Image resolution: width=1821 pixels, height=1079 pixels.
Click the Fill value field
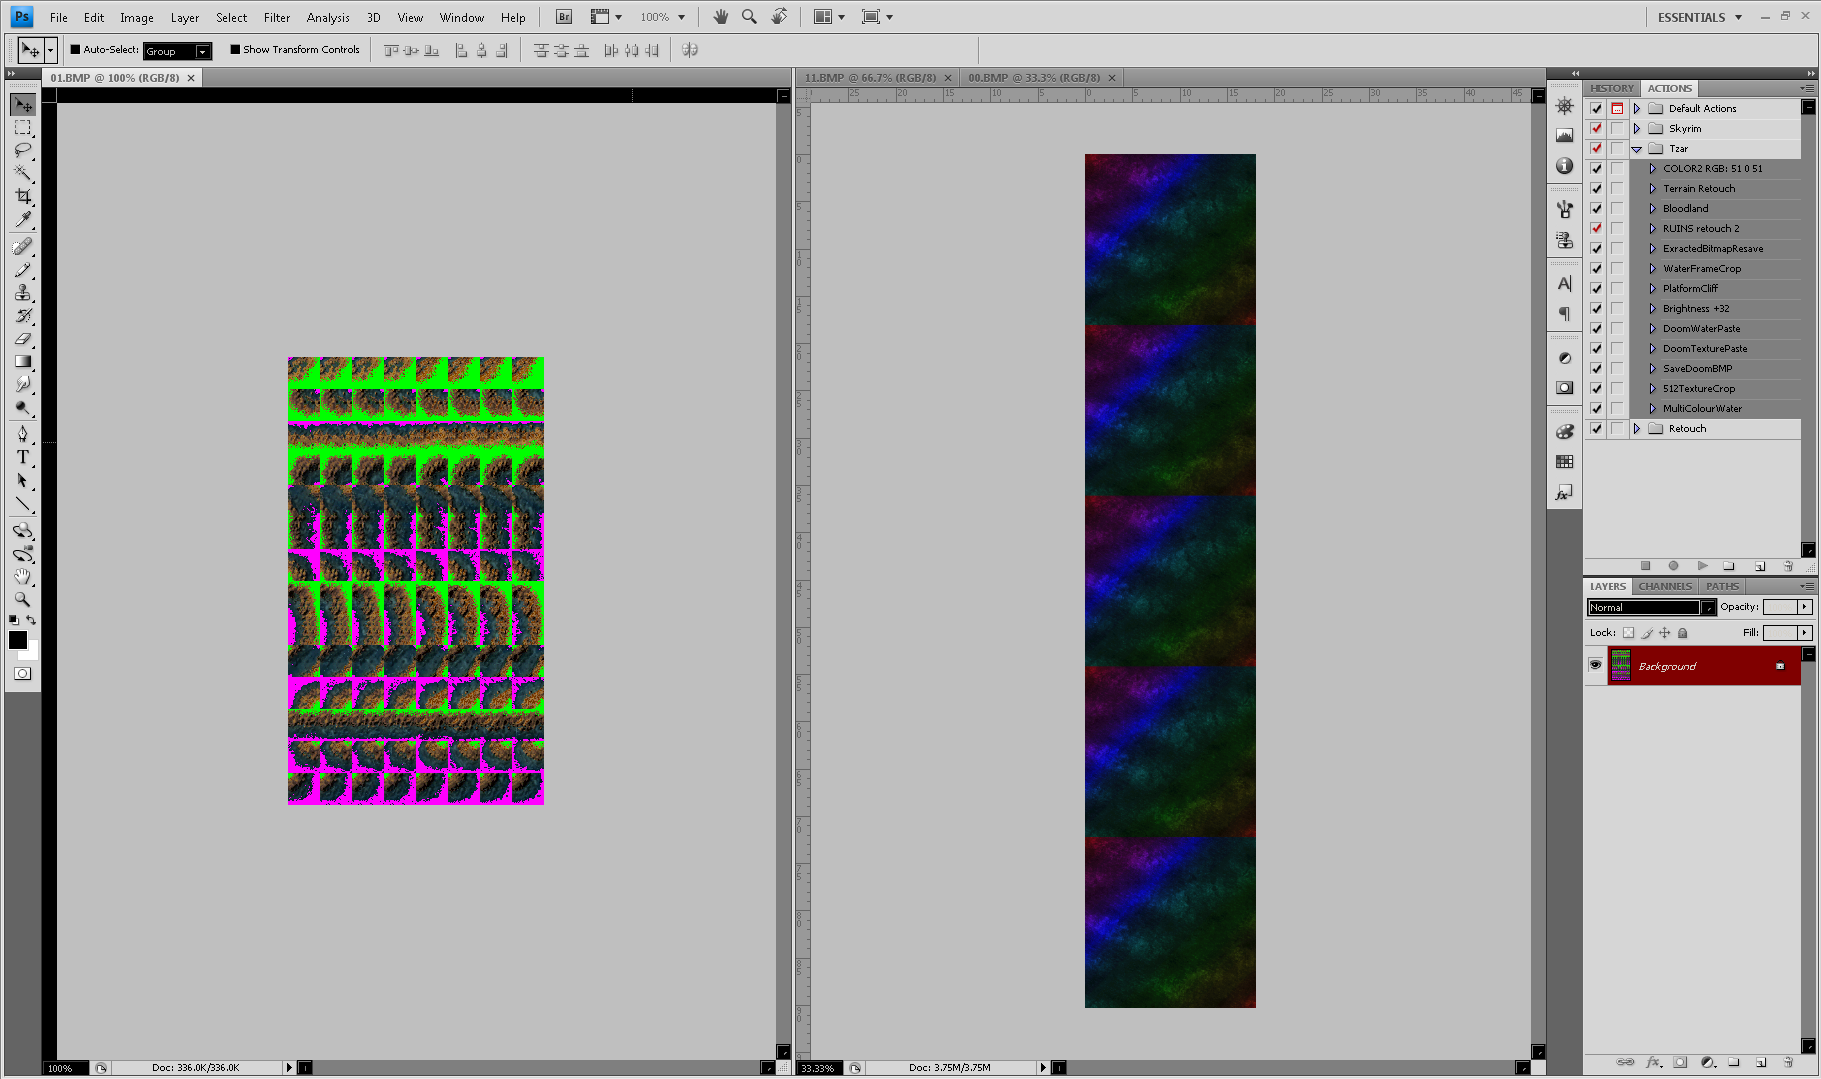[1779, 633]
